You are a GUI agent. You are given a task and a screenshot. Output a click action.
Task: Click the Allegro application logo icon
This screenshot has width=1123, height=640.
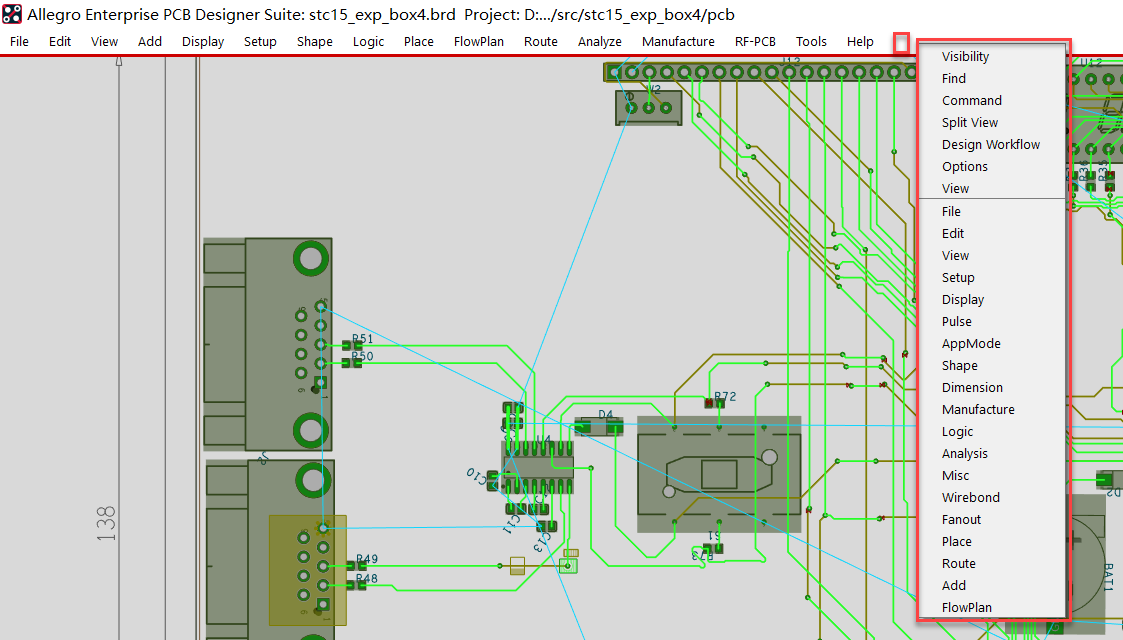point(12,14)
